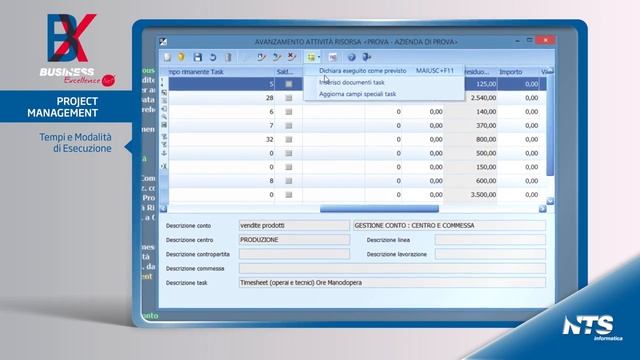The height and width of the screenshot is (360, 640).
Task: Choose 'Aggiorna campi speciali task' menu entry
Action: point(384,94)
